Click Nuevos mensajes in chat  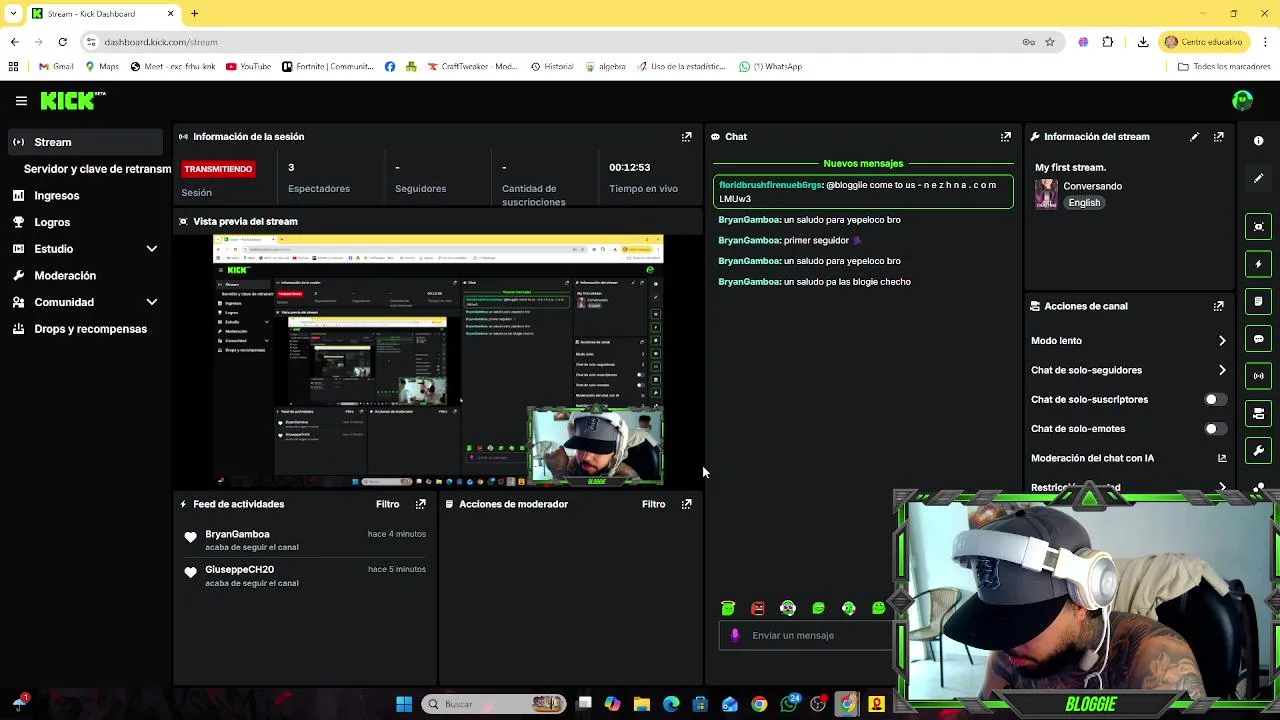pyautogui.click(x=863, y=163)
